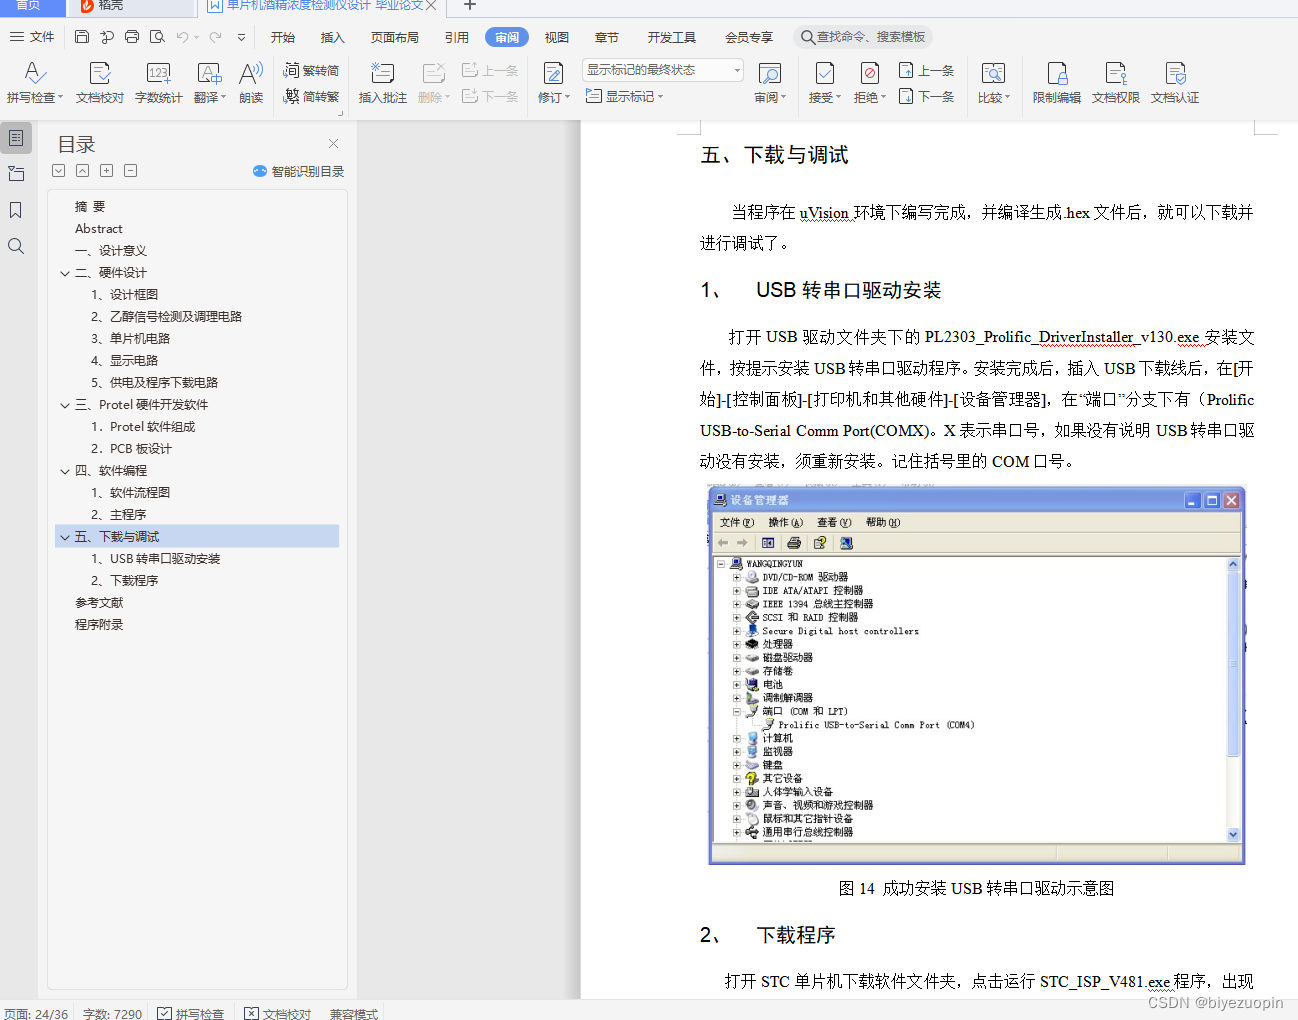
Task: Open the 审阅 review pane tool
Action: pyautogui.click(x=769, y=83)
